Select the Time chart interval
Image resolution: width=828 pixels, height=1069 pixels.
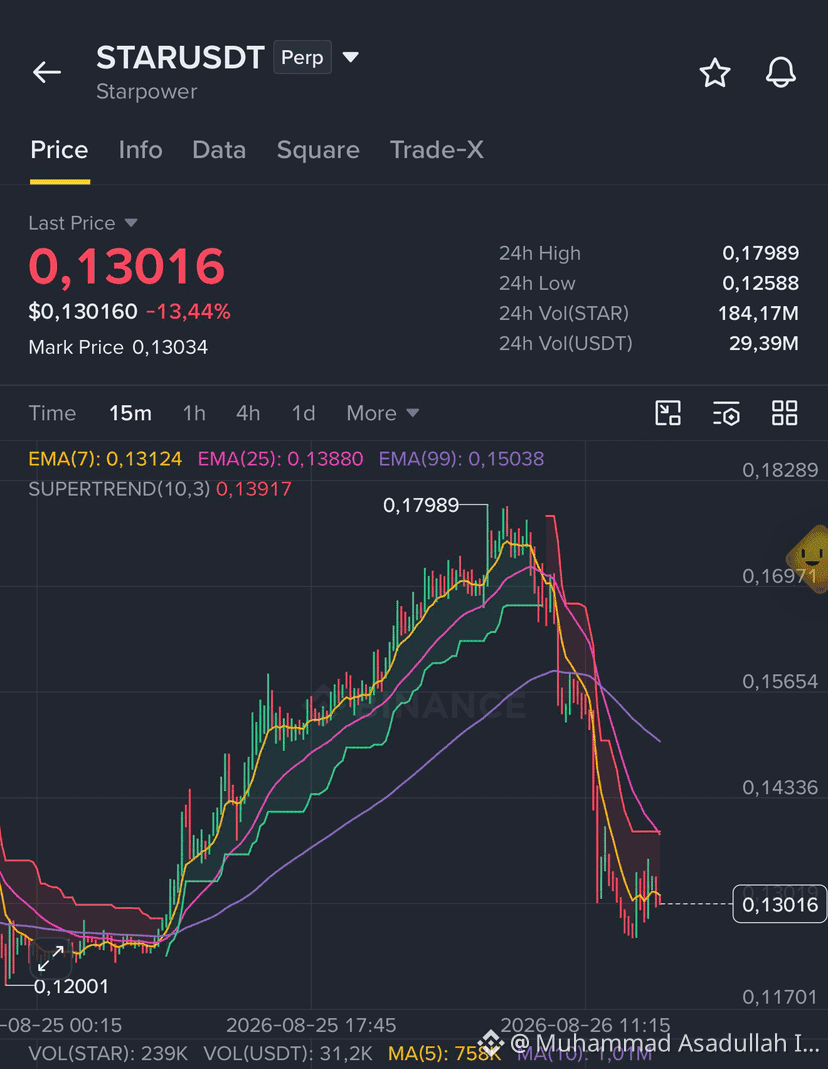pos(52,413)
